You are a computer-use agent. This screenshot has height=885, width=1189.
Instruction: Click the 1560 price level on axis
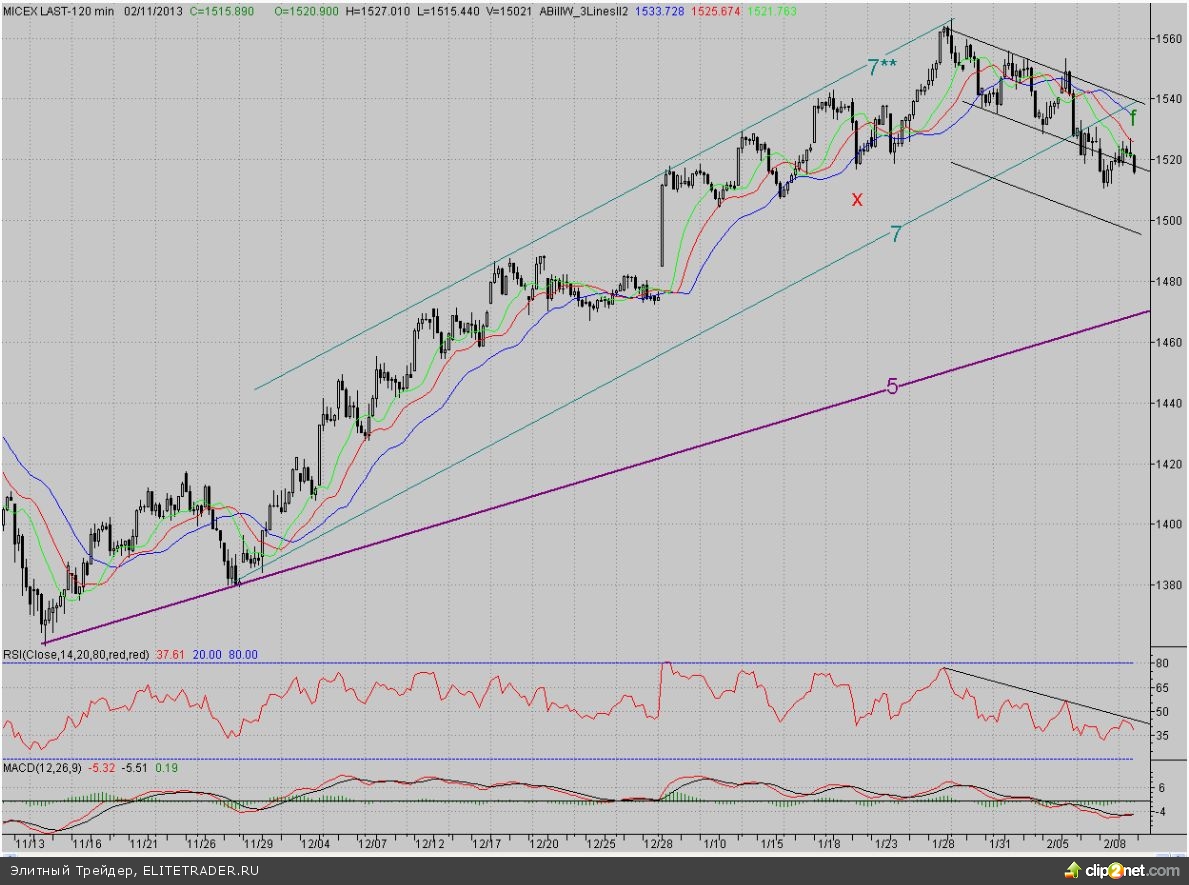tap(1168, 38)
